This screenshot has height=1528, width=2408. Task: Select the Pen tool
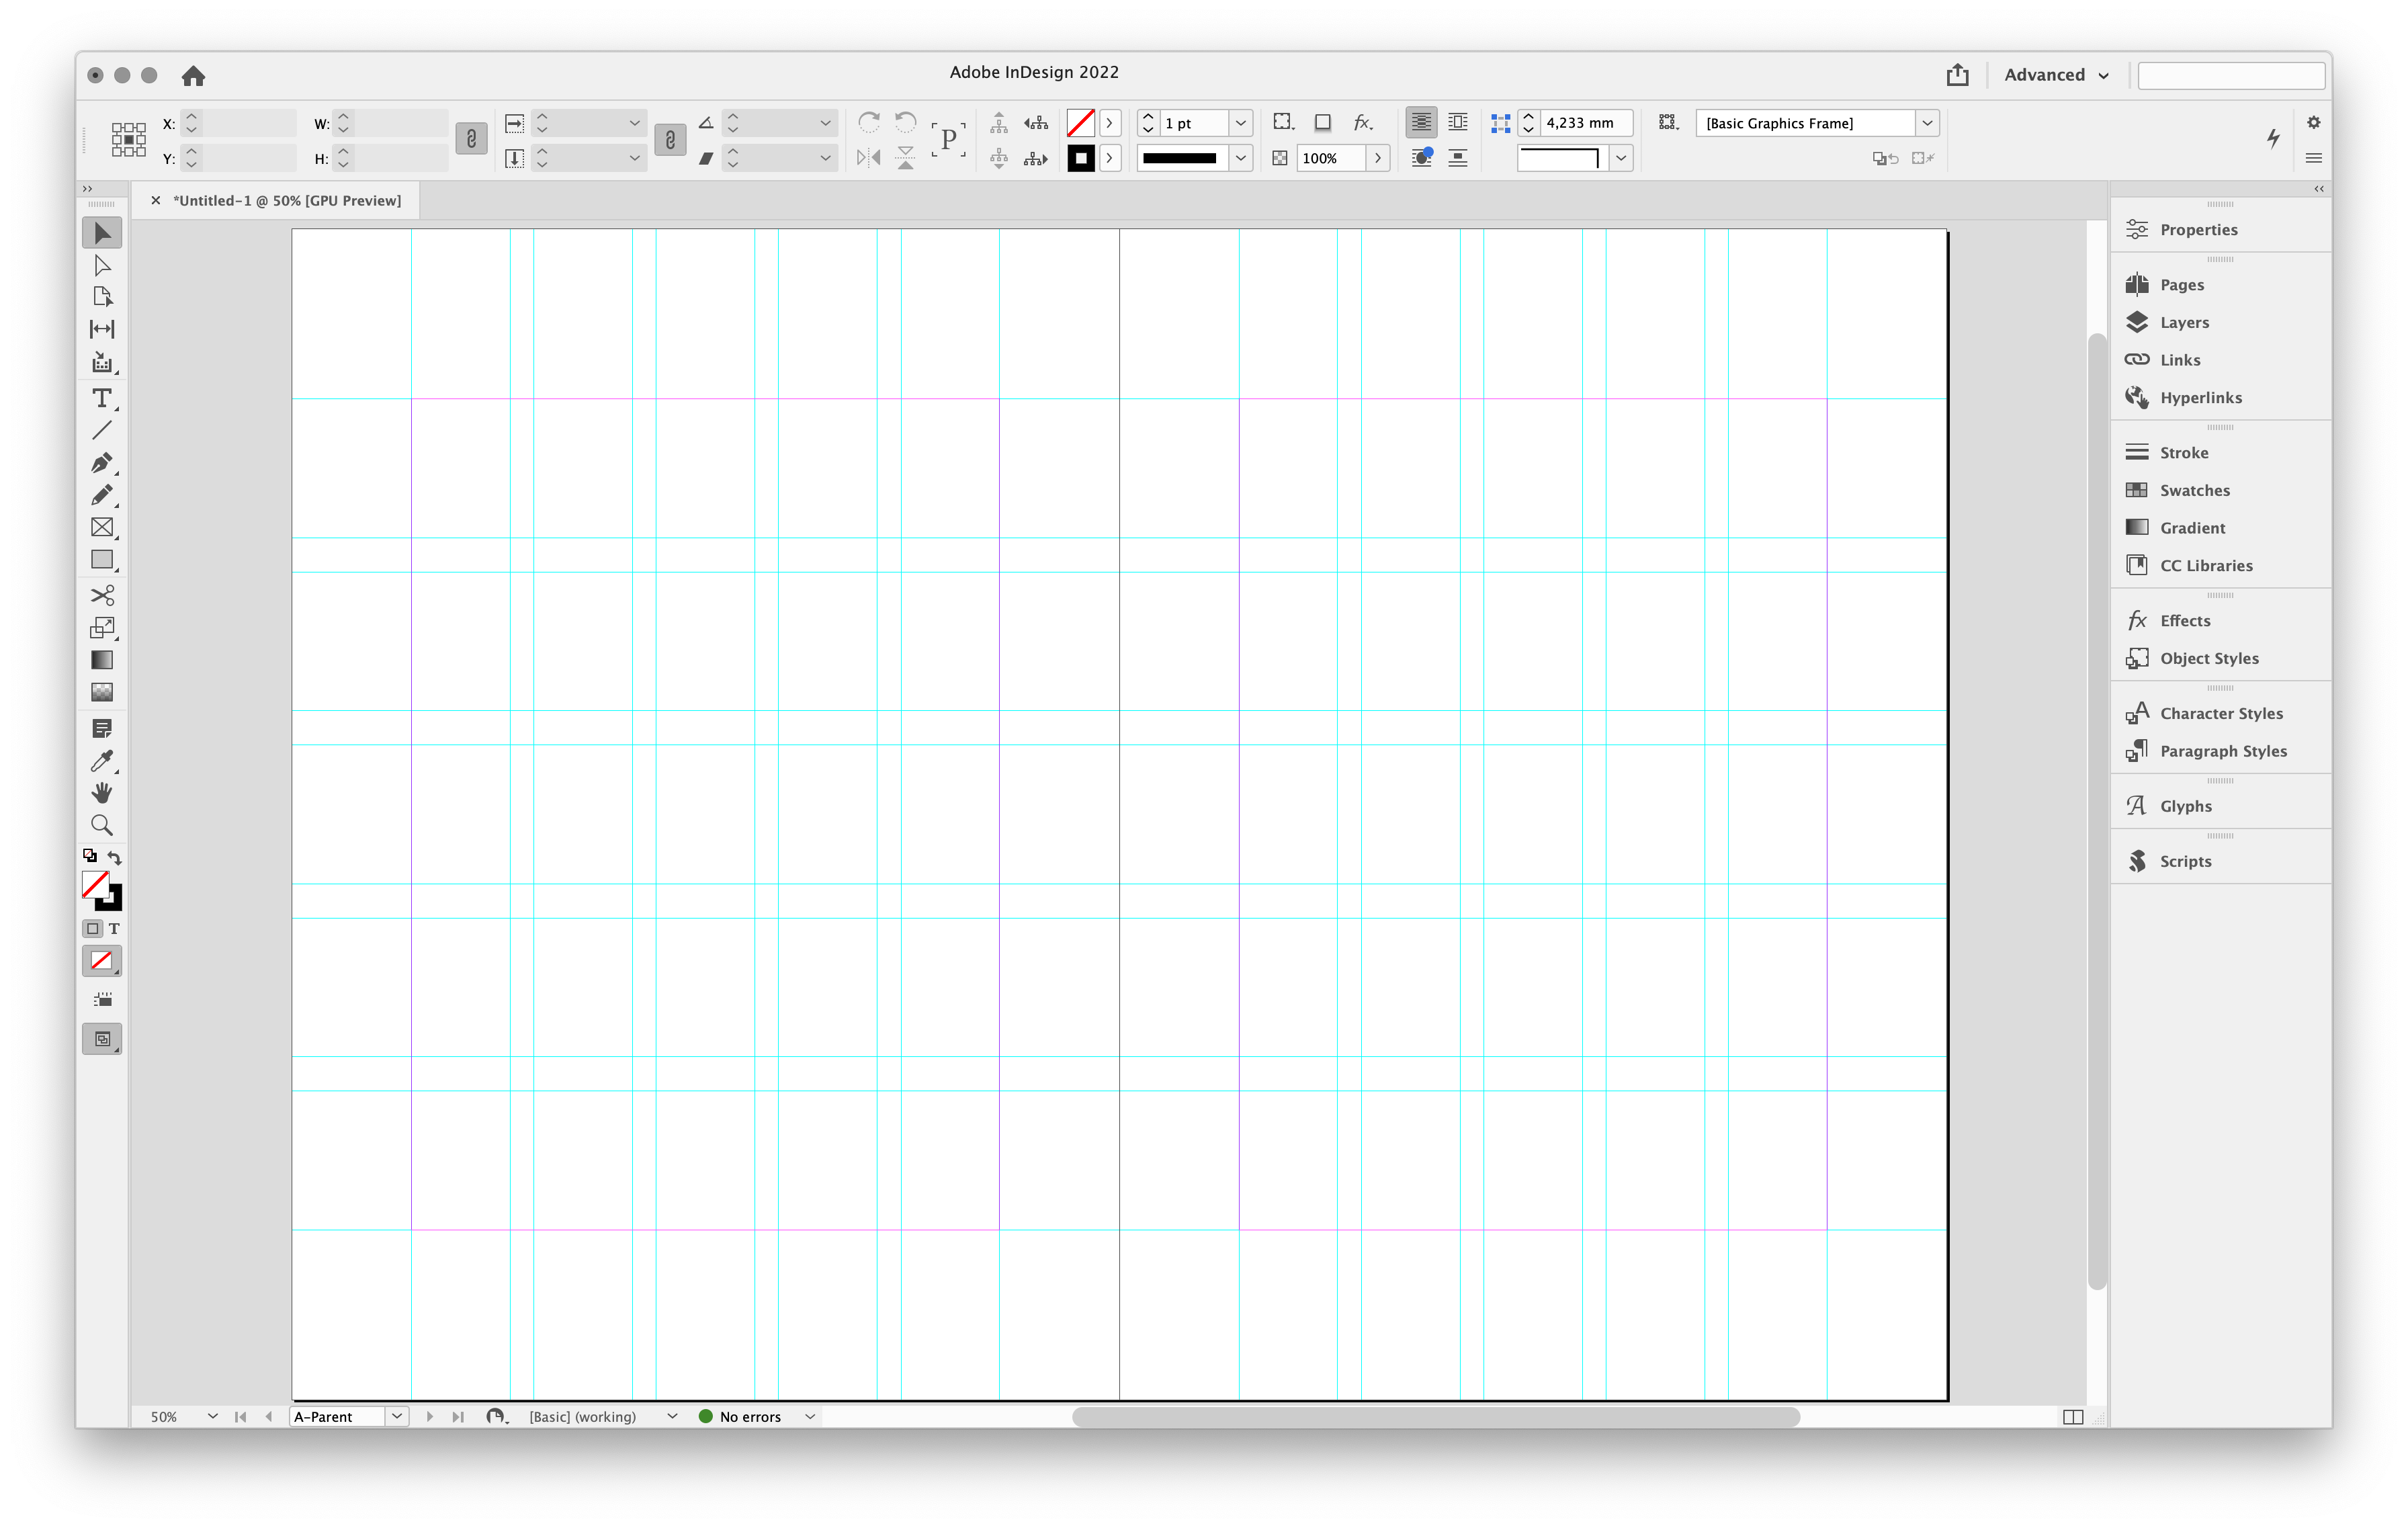click(101, 463)
